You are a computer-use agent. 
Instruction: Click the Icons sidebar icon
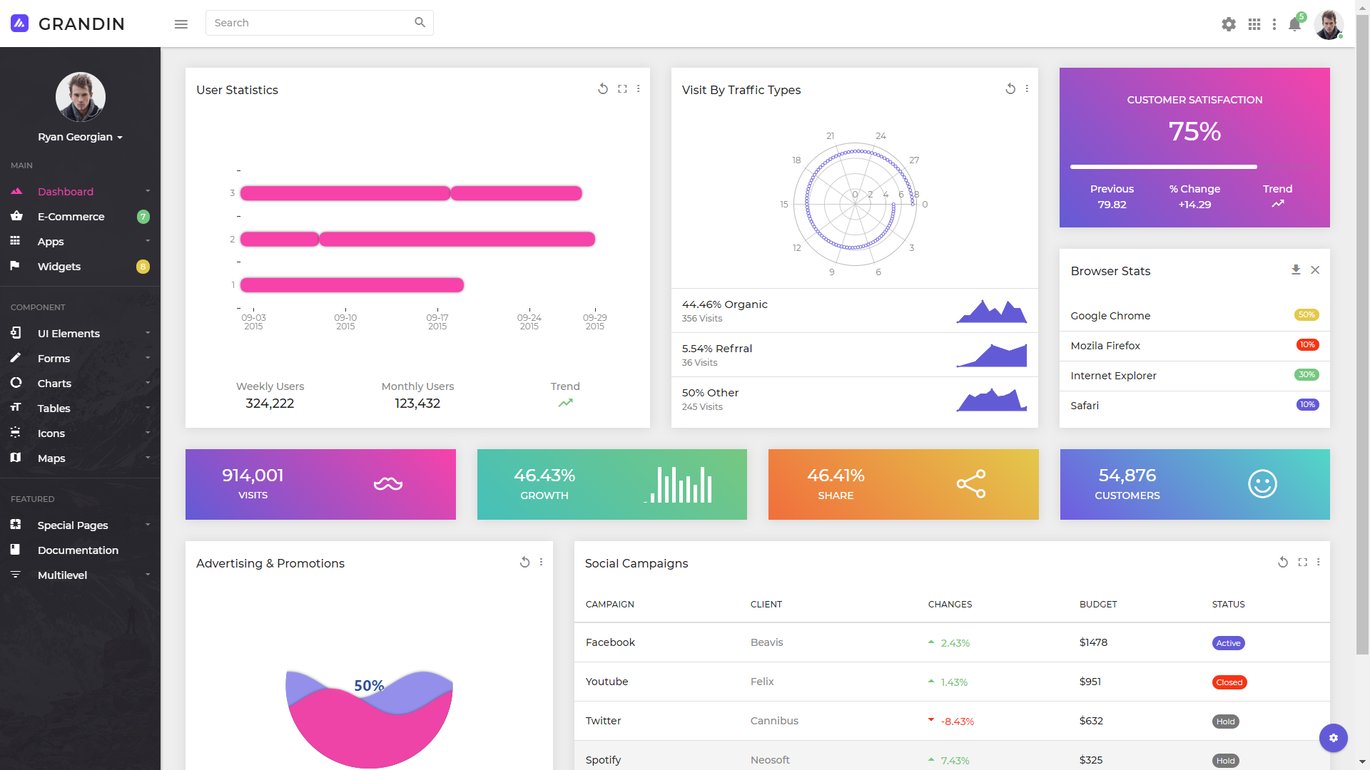point(15,433)
